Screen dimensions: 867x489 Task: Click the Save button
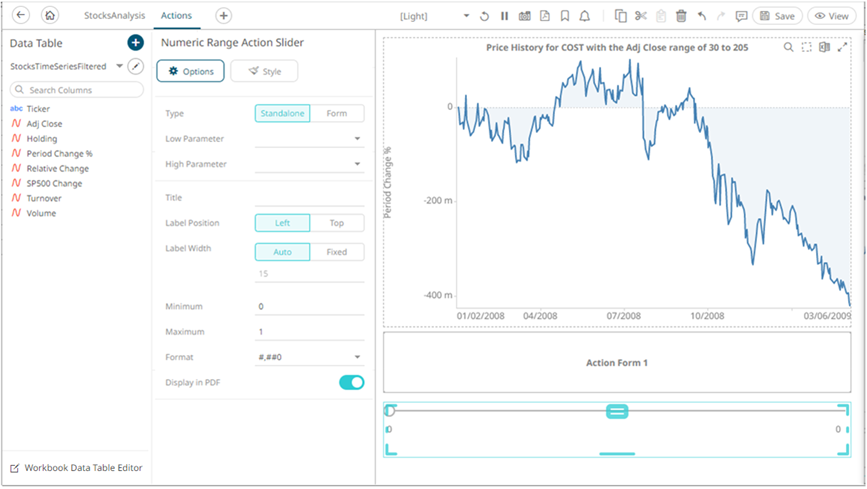(777, 16)
